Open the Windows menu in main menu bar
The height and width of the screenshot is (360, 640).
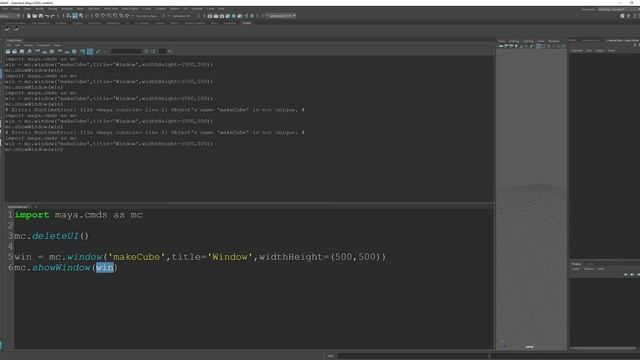pos(67,9)
